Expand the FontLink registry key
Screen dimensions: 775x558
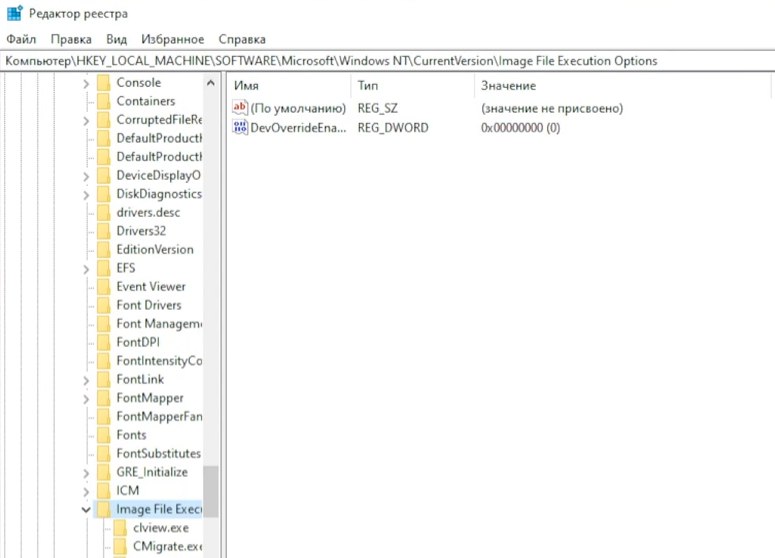(86, 380)
